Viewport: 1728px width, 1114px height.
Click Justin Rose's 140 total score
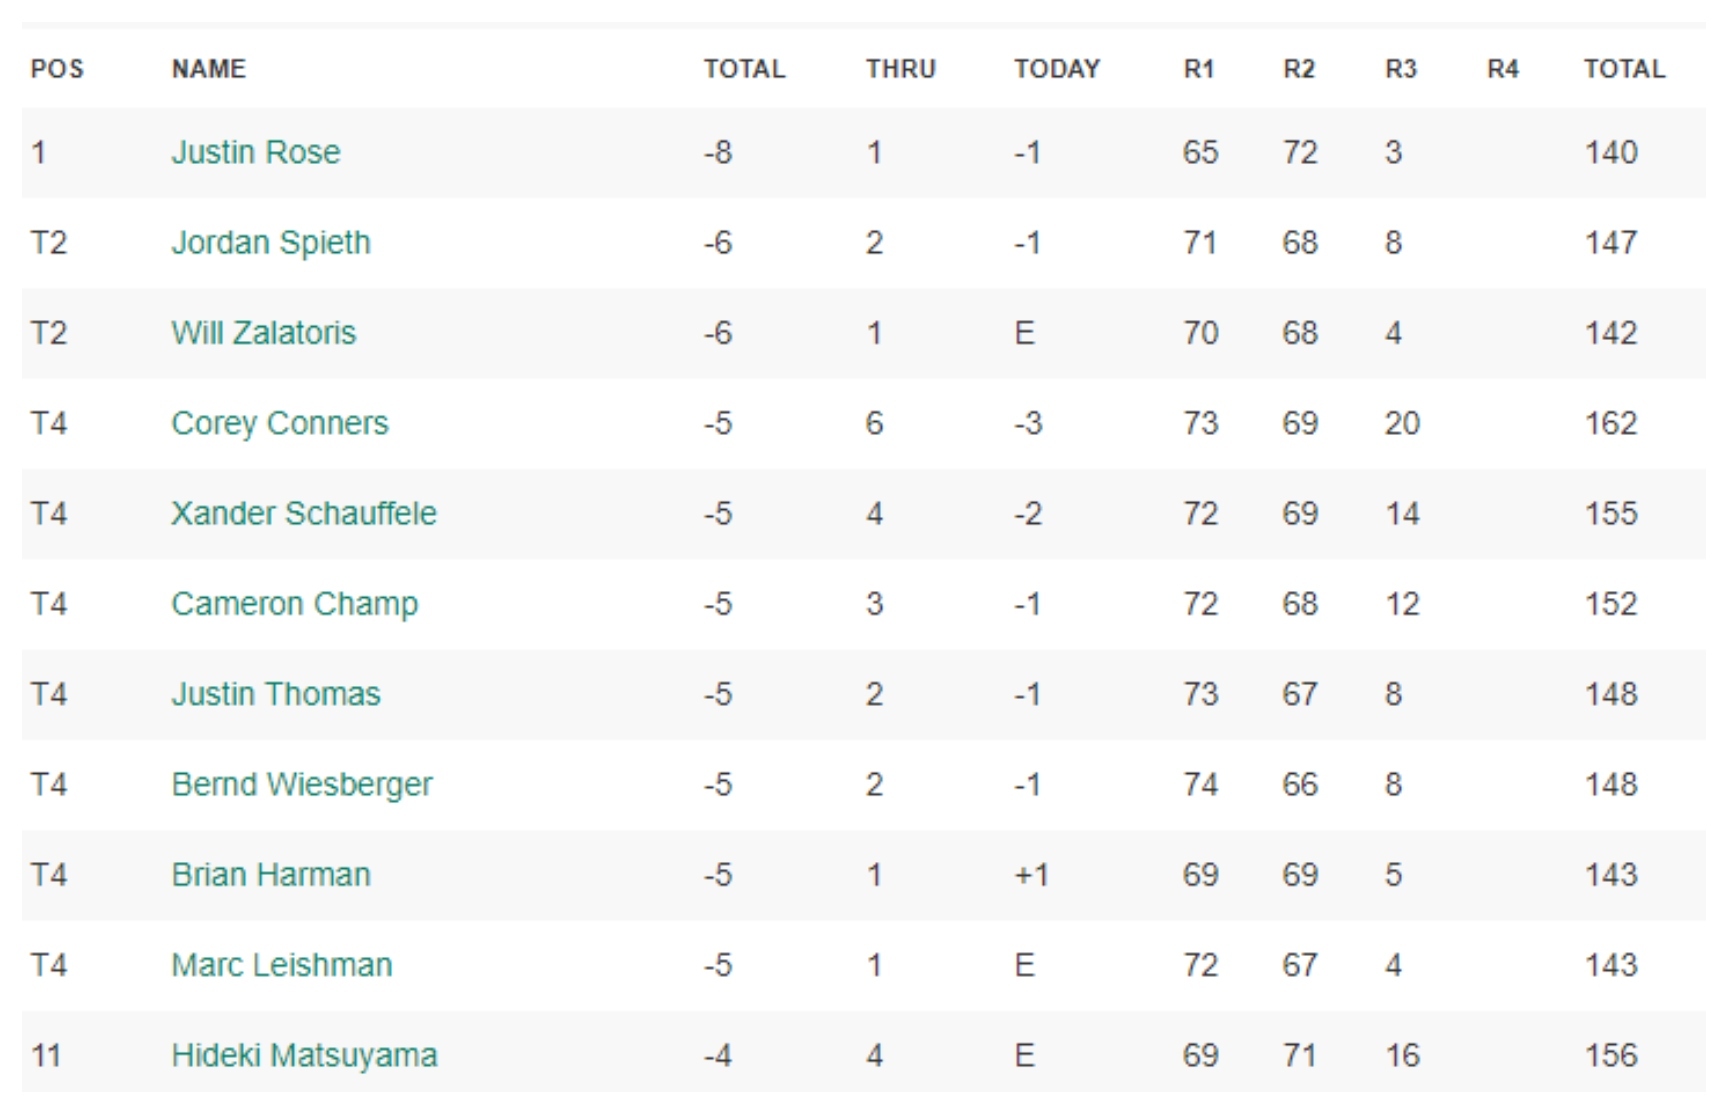[1610, 152]
